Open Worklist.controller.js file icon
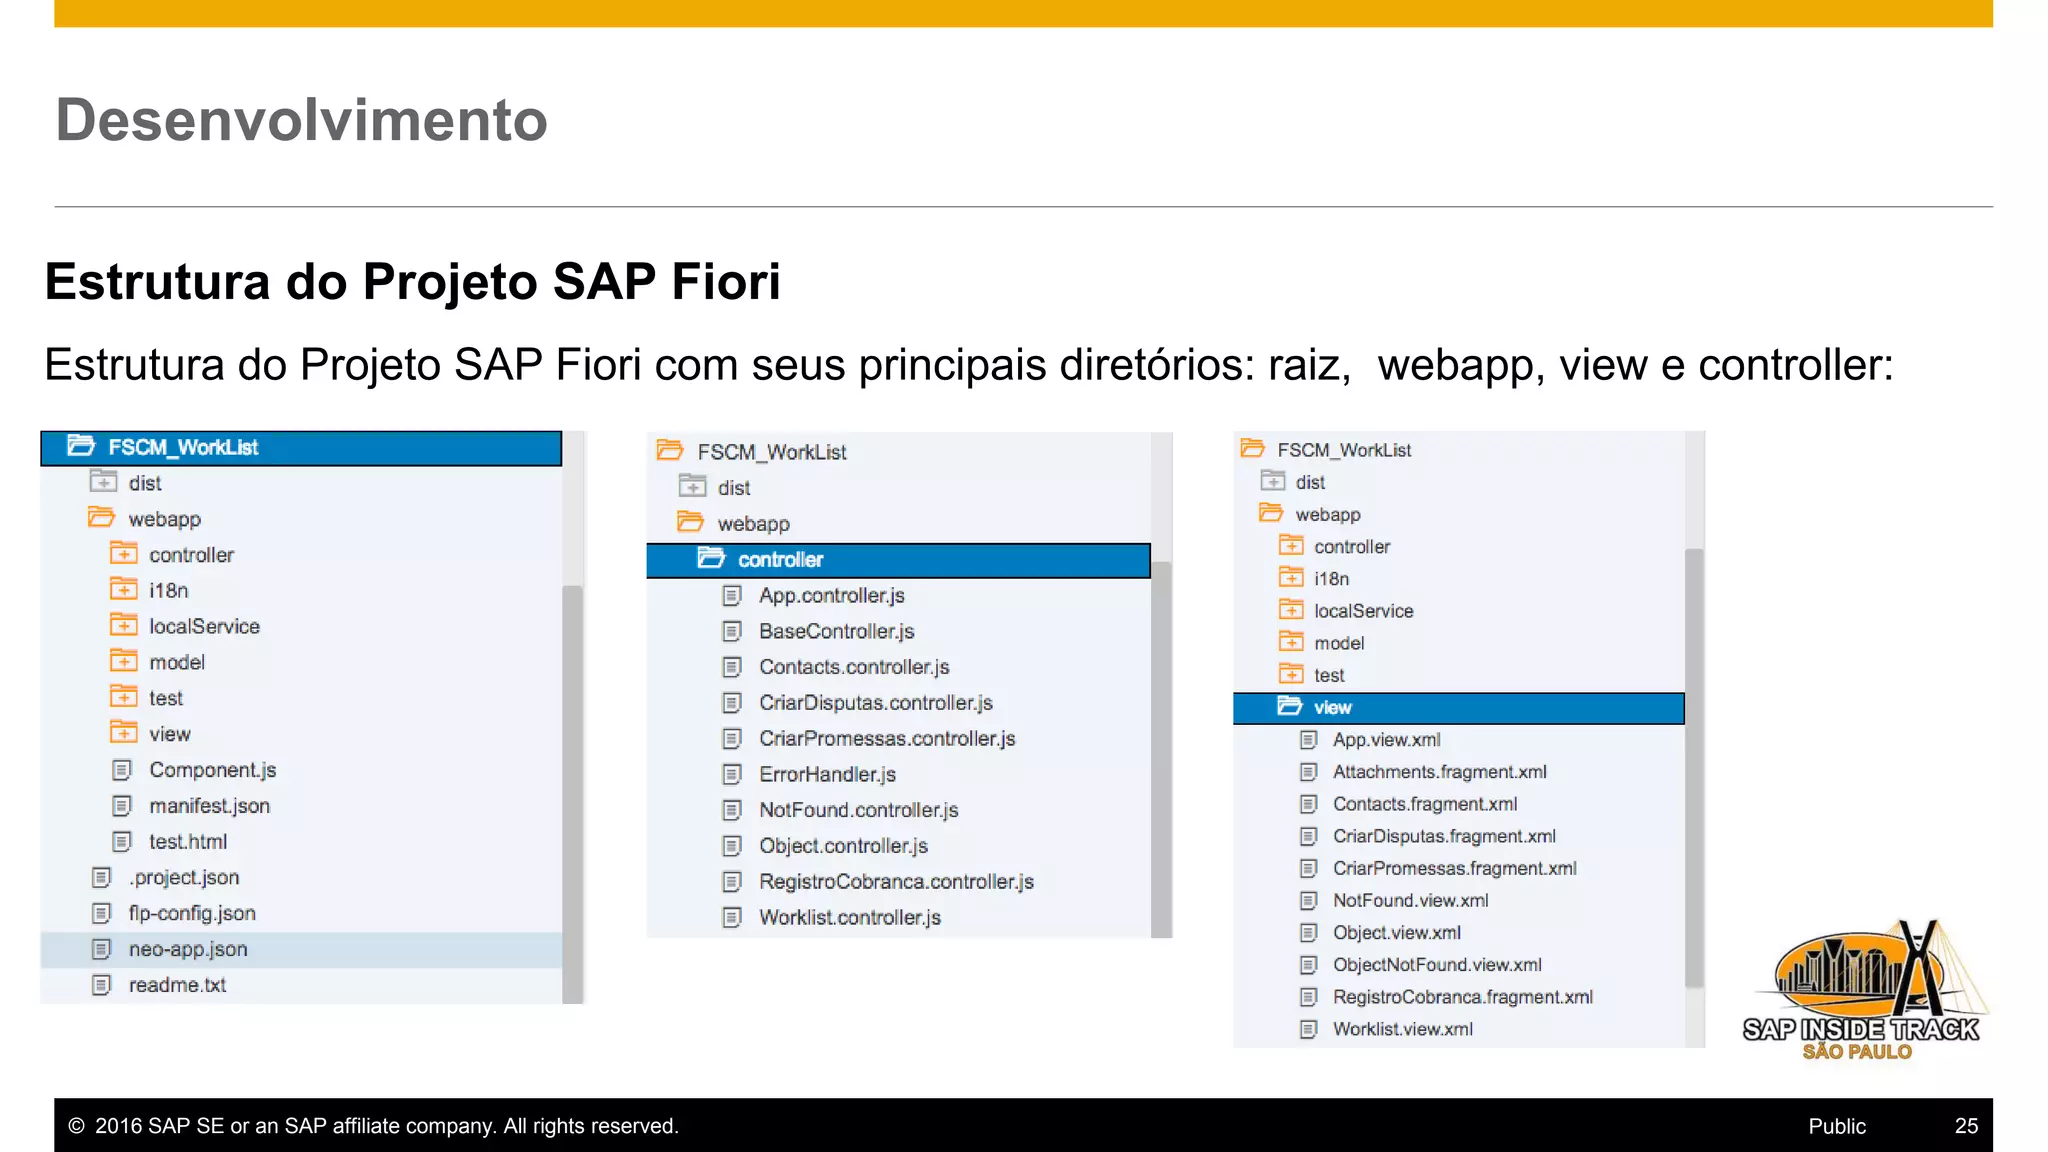Screen dimensions: 2048x1152 tap(733, 918)
